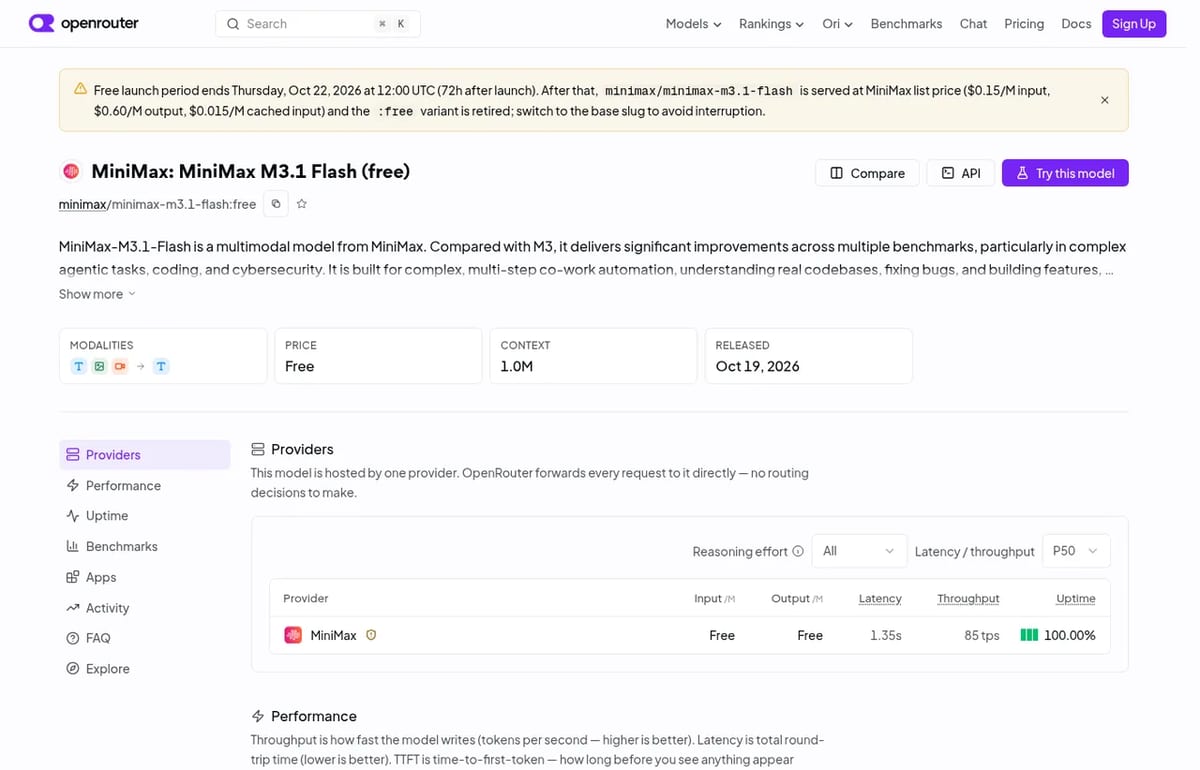Click the MiniMax provider name
Screen dimensions: 1200x770
[333, 635]
